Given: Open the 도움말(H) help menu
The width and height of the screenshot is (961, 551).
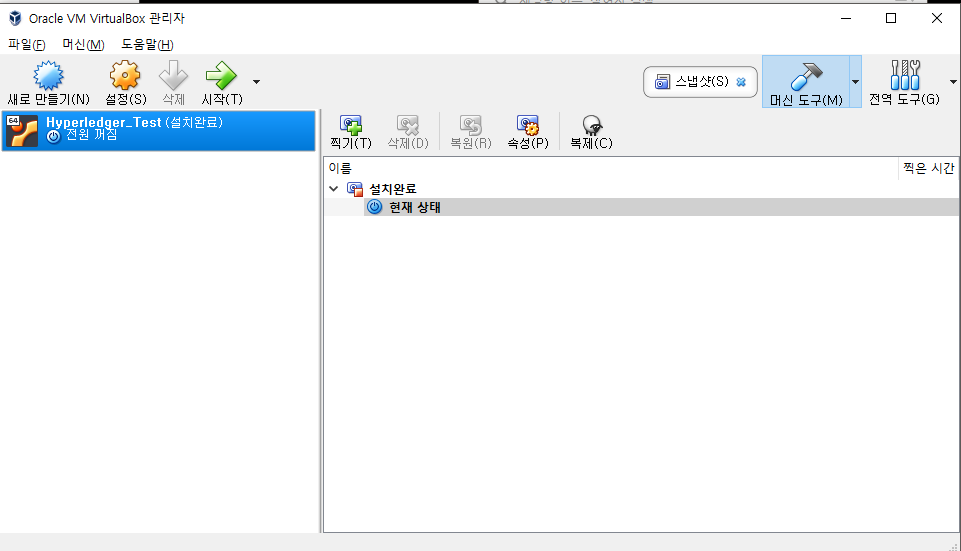Looking at the screenshot, I should tap(147, 45).
